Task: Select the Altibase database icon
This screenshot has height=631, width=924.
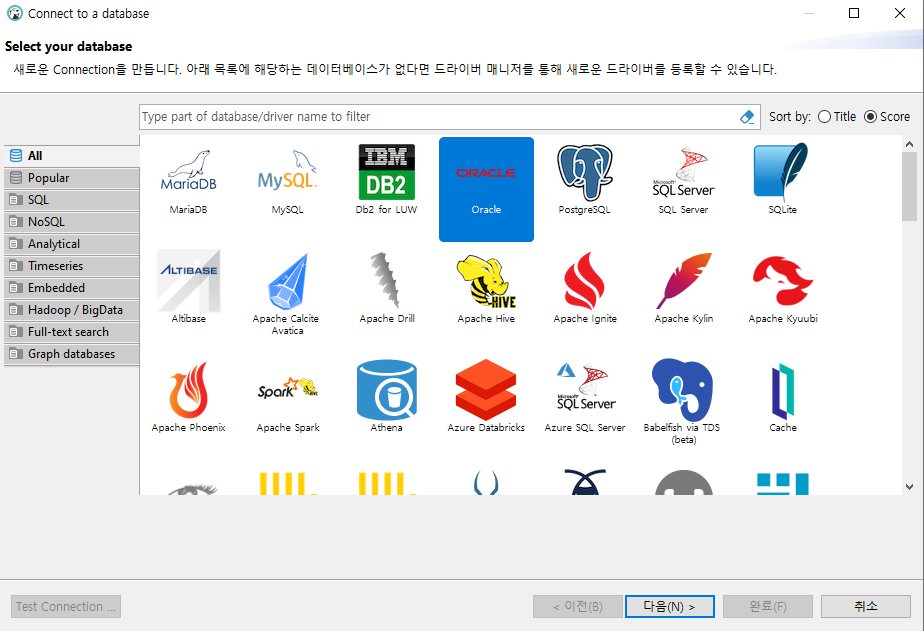Action: pos(189,280)
